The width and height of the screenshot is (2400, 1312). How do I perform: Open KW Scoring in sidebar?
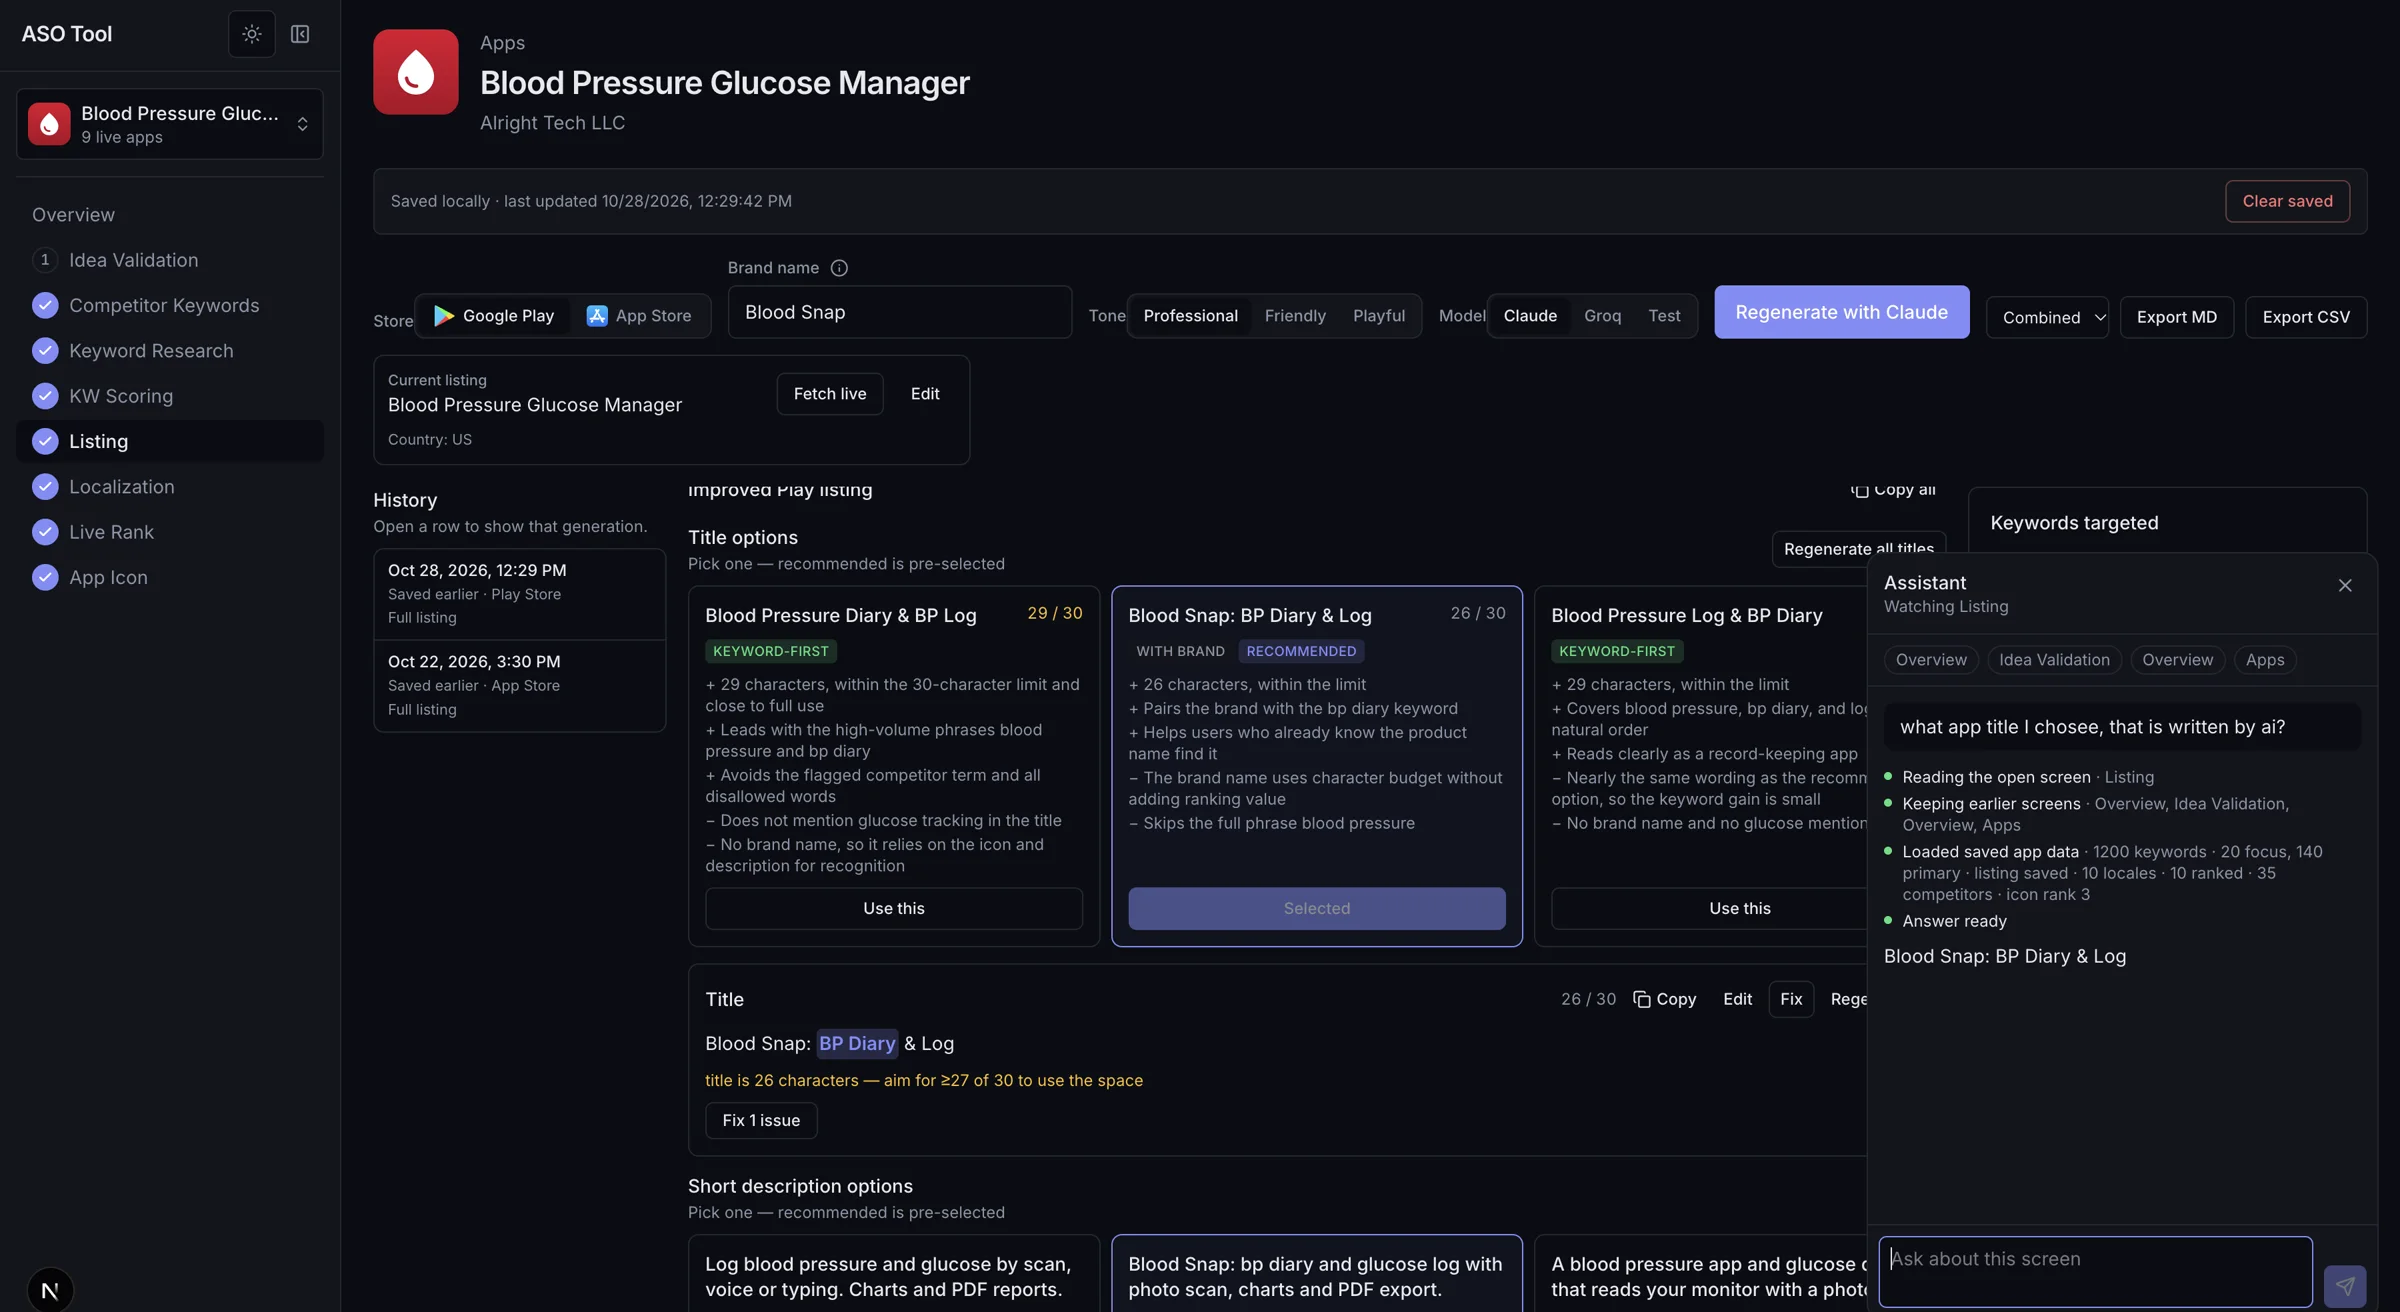(121, 396)
